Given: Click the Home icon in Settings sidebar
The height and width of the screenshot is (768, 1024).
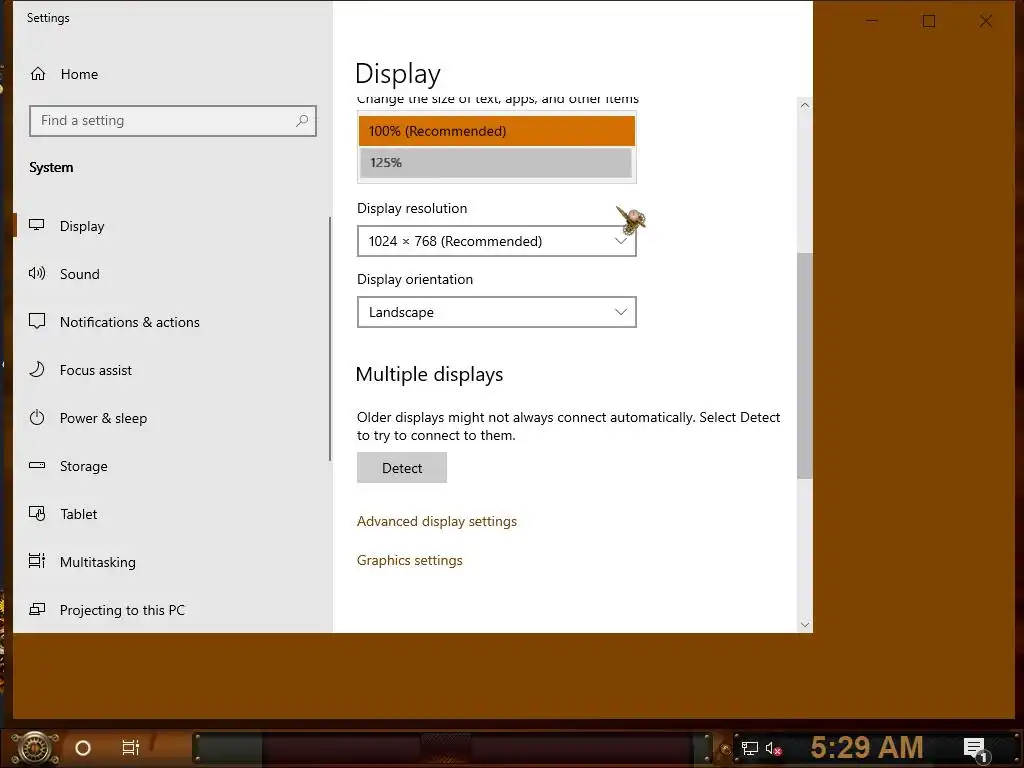Looking at the screenshot, I should coord(38,74).
